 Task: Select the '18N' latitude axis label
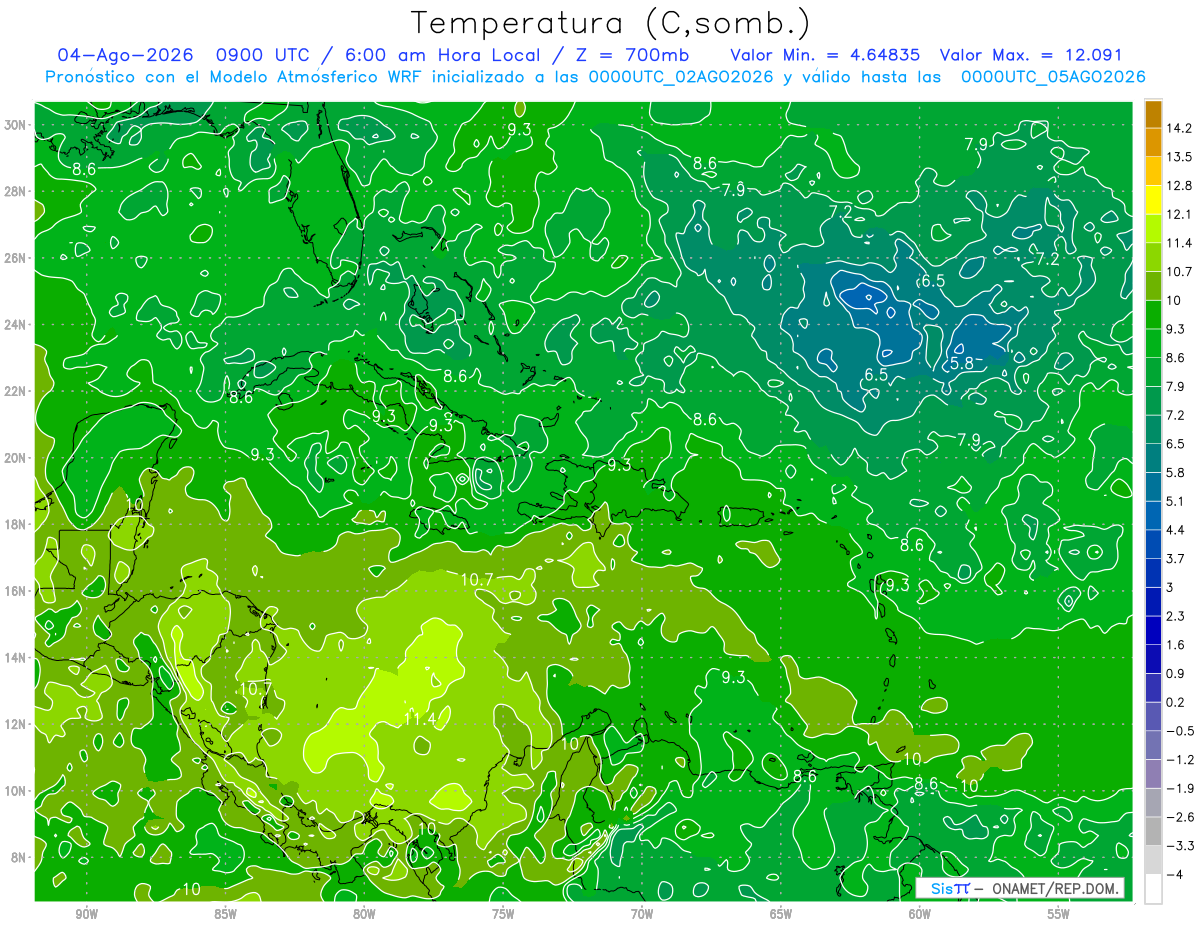tap(15, 524)
